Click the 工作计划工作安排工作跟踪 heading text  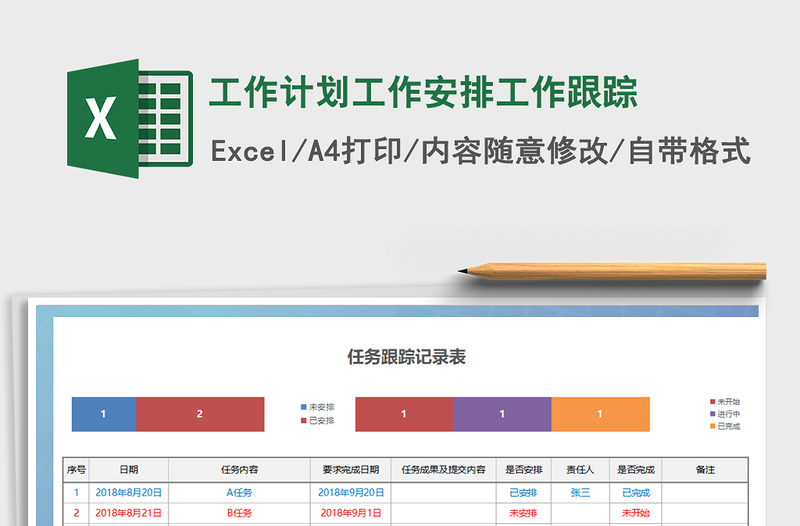tap(423, 94)
